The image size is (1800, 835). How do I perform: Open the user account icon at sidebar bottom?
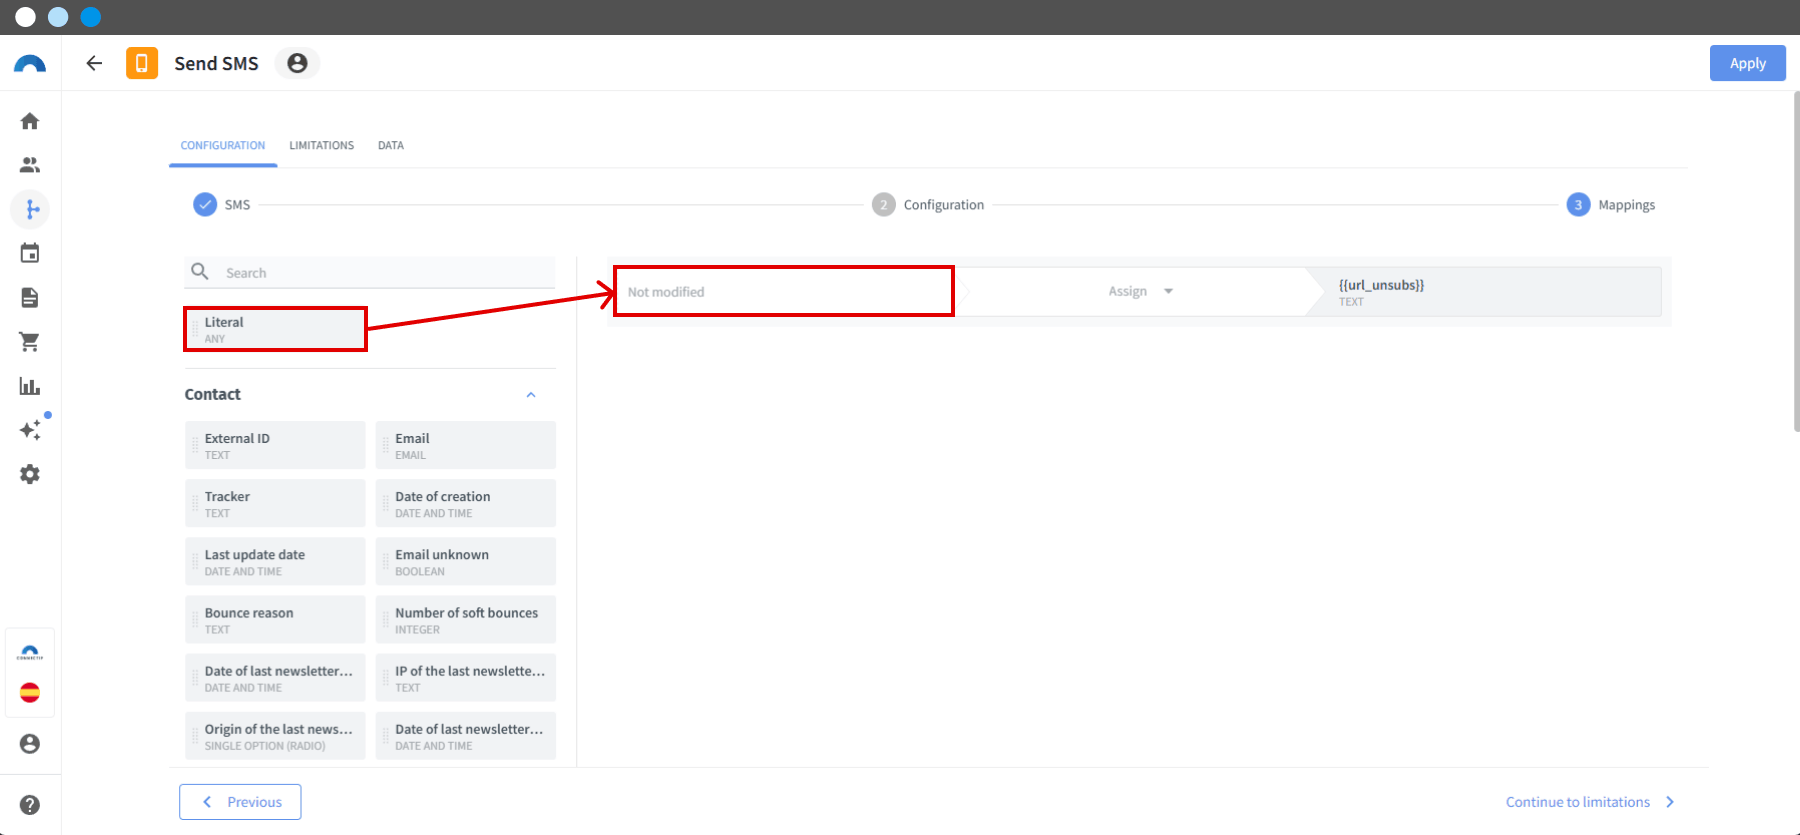click(x=30, y=744)
